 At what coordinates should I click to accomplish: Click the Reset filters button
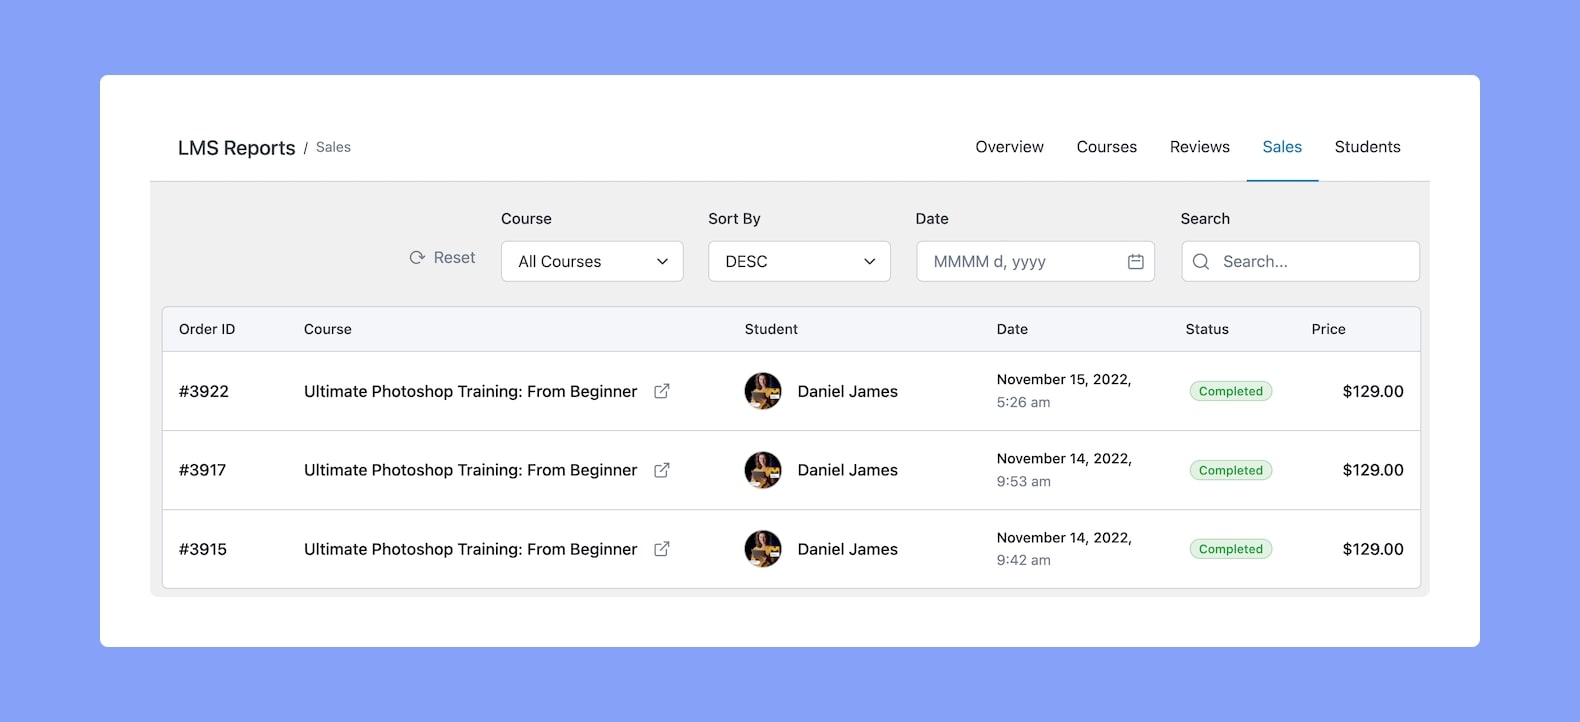442,258
